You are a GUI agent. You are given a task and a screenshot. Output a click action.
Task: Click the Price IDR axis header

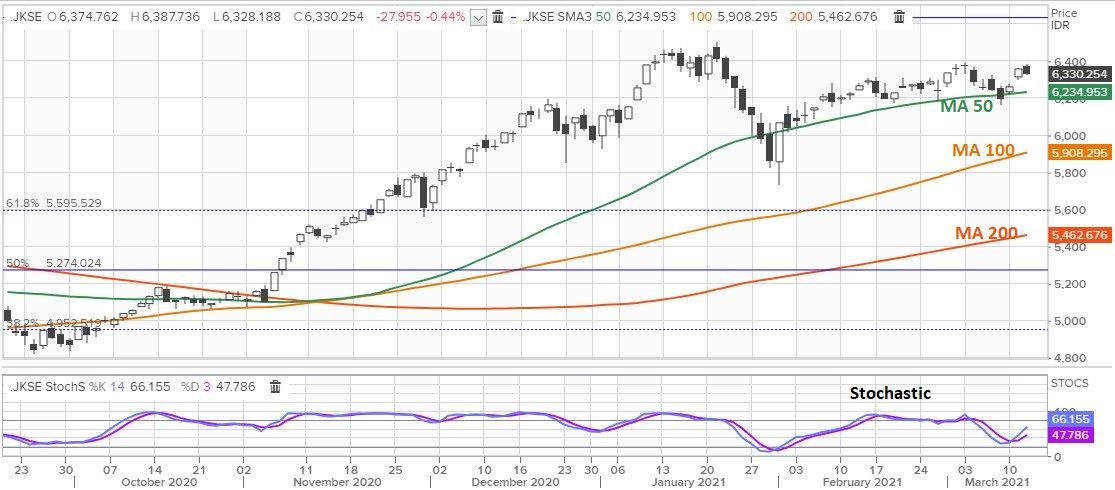point(1064,19)
